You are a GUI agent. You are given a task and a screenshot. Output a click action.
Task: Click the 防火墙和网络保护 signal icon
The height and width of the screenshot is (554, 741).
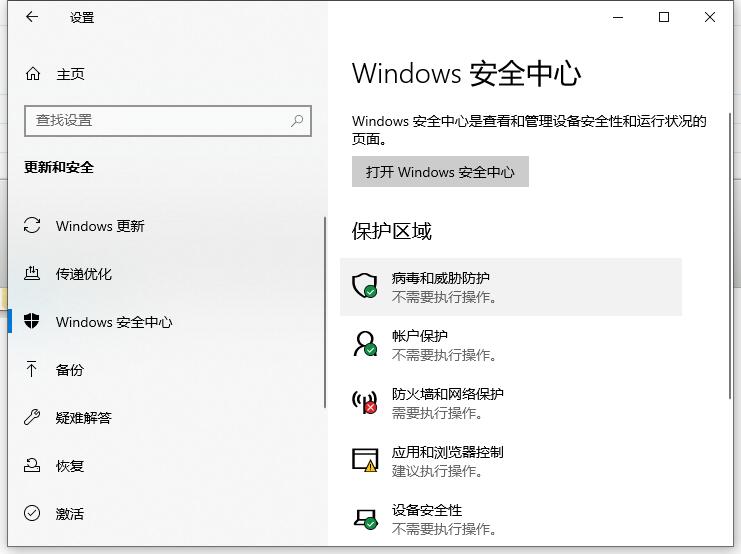click(x=365, y=402)
